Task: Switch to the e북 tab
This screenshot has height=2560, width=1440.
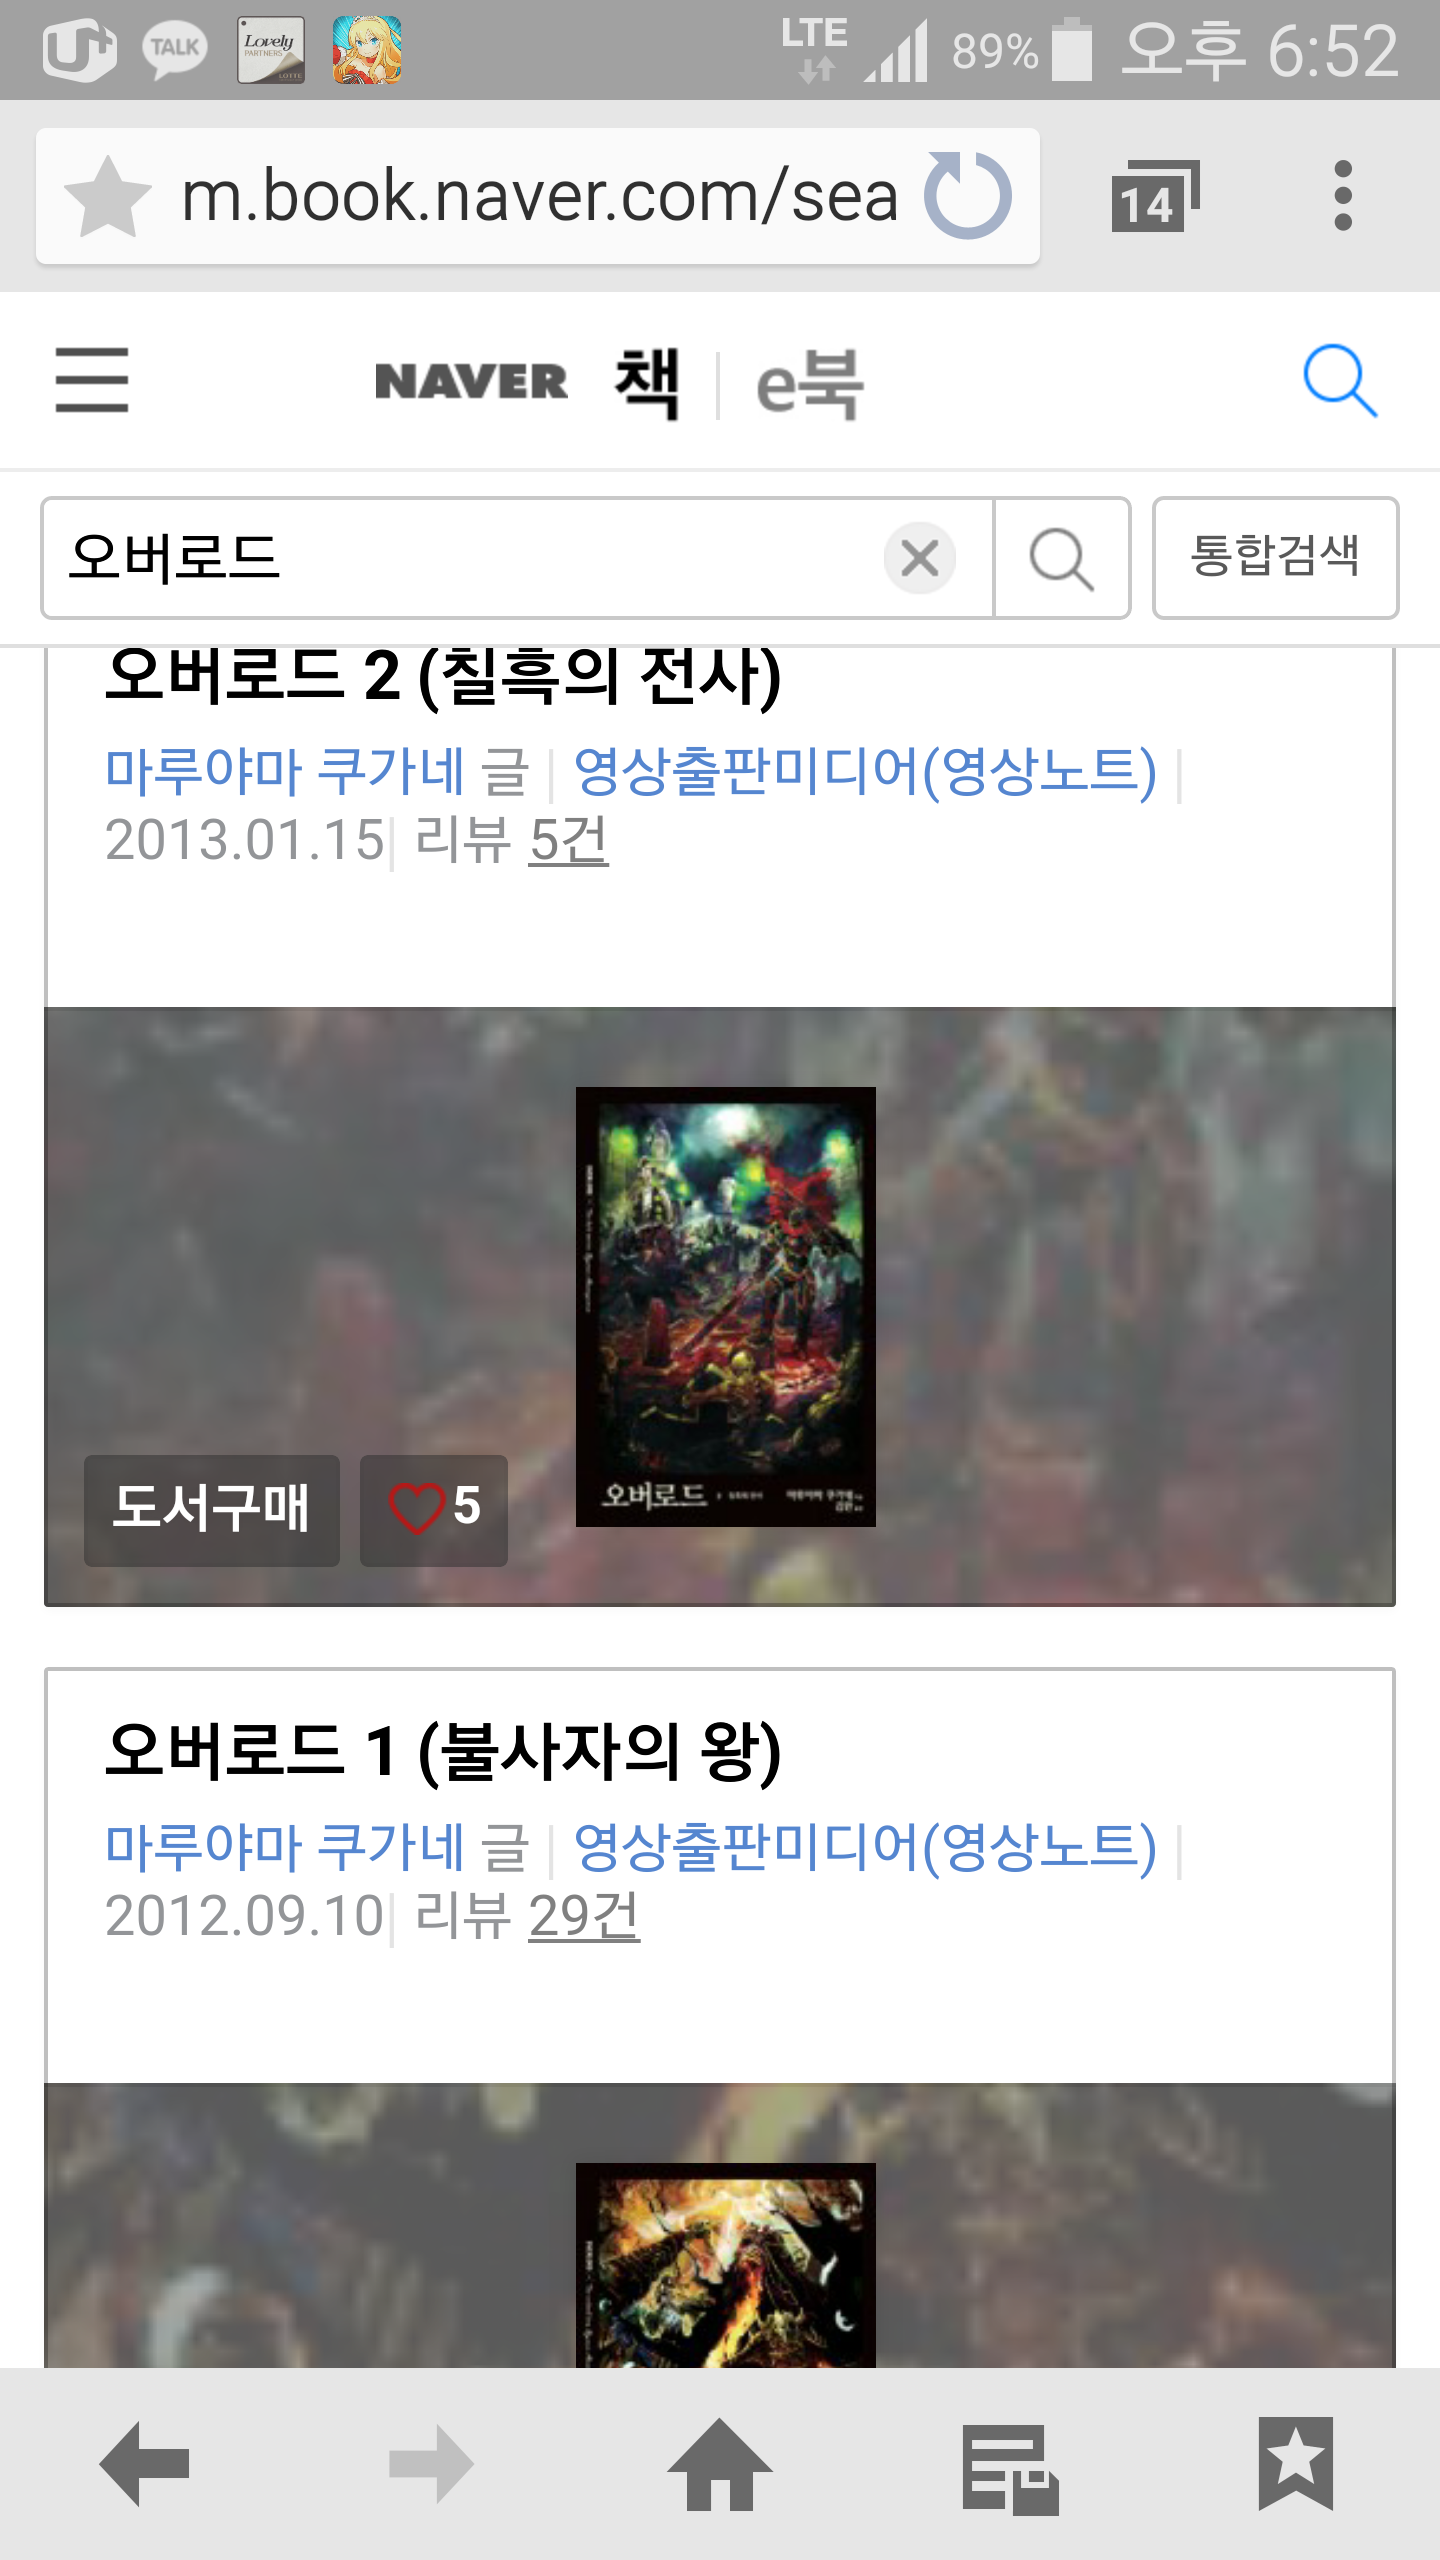Action: [810, 384]
